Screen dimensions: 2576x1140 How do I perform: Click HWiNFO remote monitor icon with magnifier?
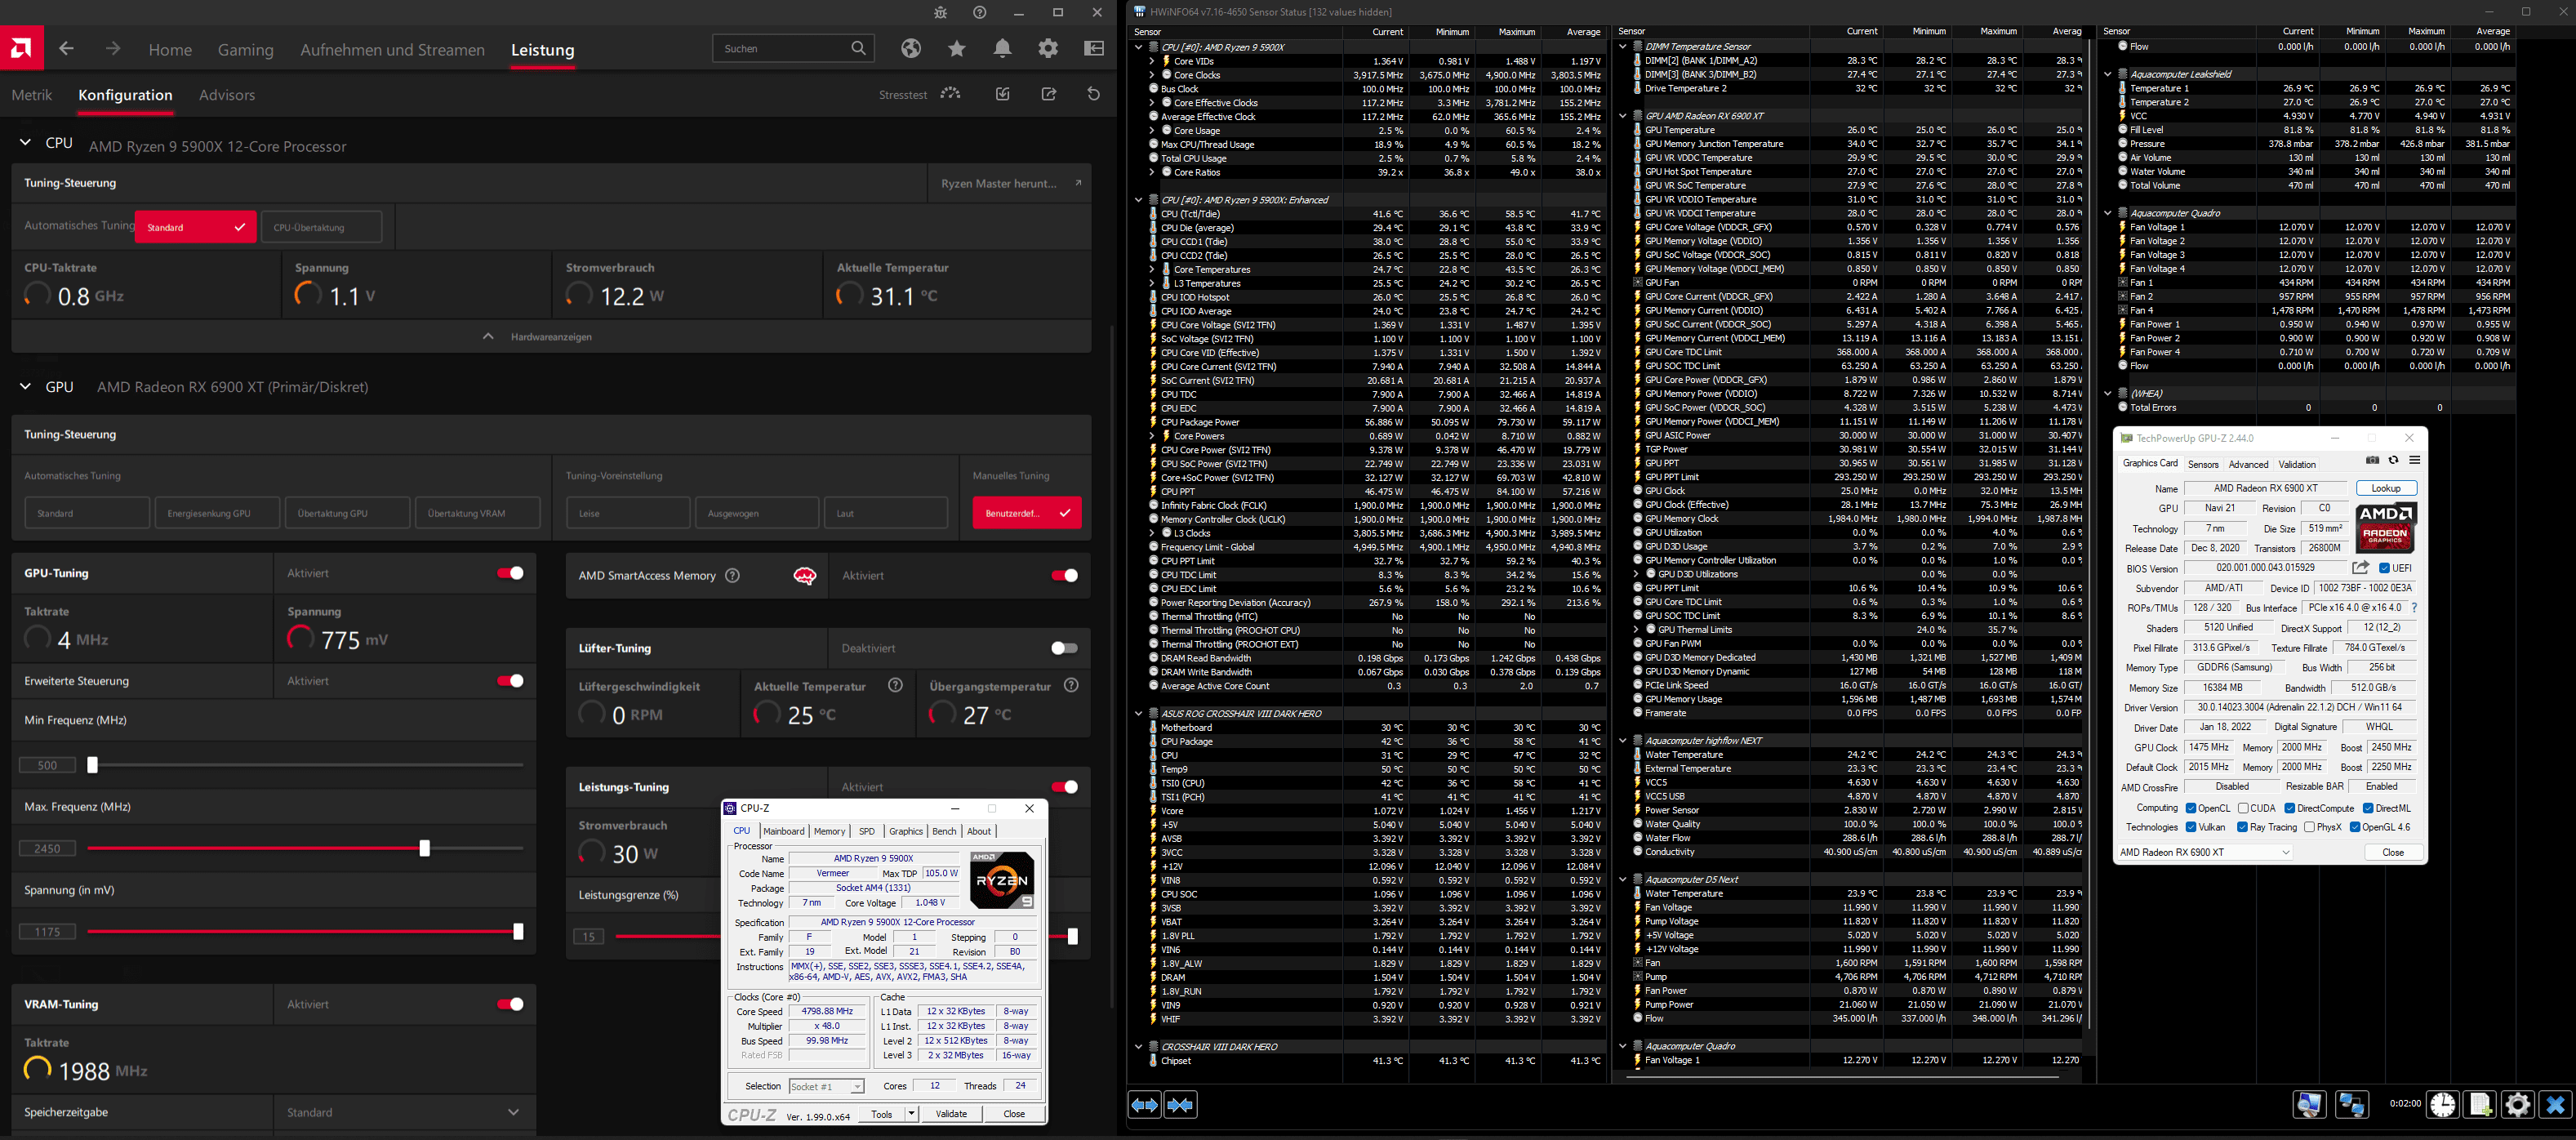point(2309,1104)
